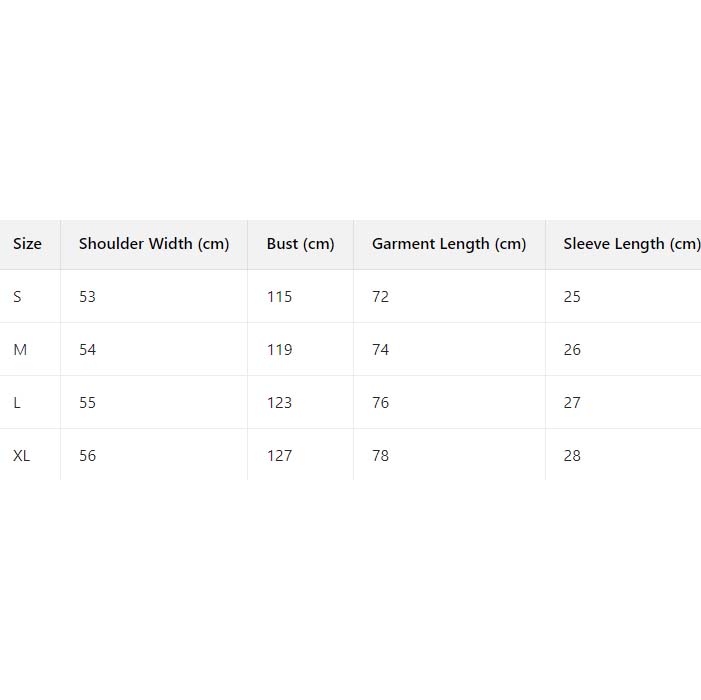Click the Garment Length (cm) header
This screenshot has height=700, width=701.
click(x=448, y=244)
